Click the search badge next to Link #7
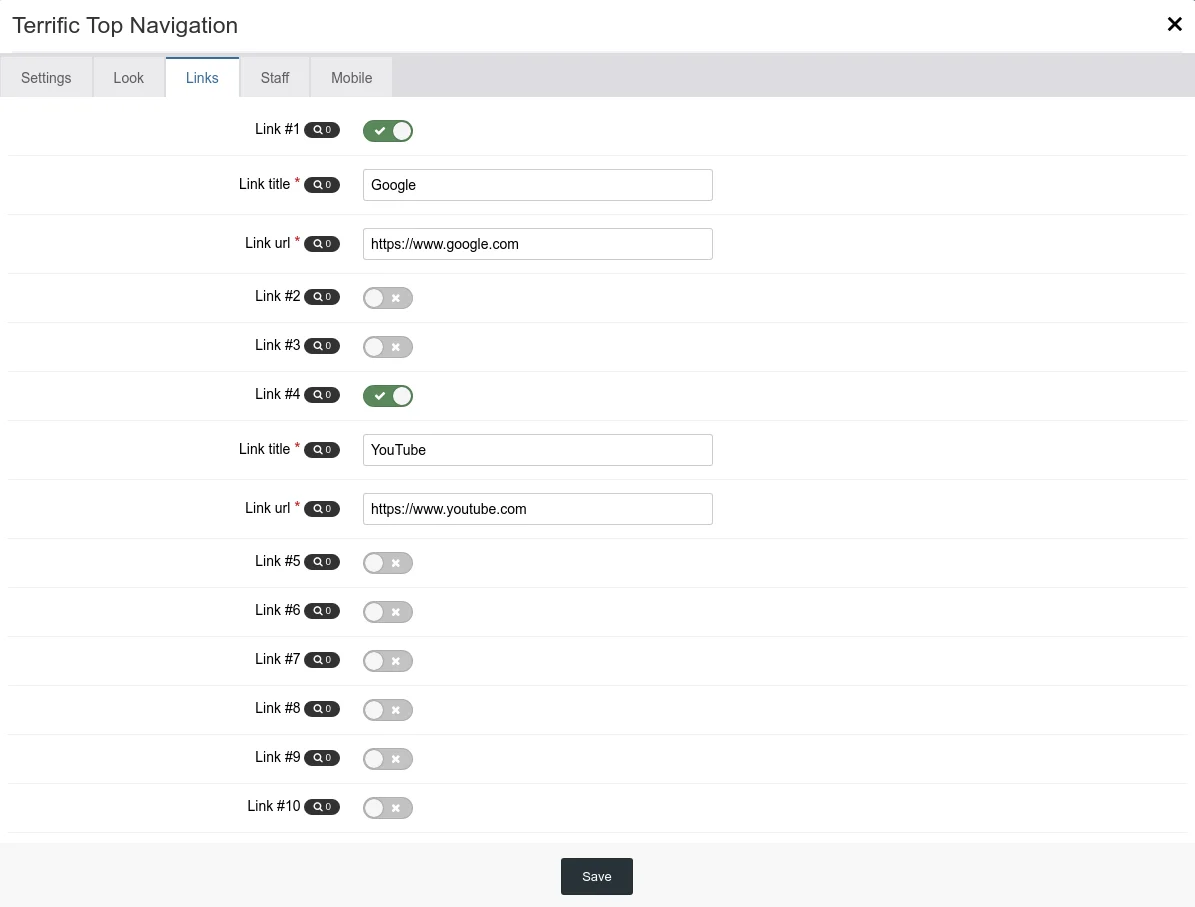 pos(322,660)
